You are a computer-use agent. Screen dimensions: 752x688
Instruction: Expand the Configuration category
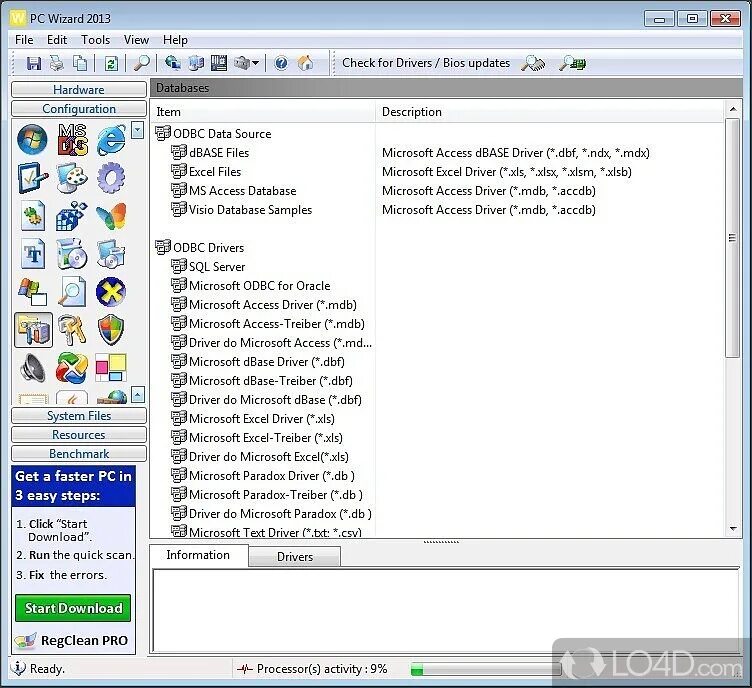coord(79,109)
